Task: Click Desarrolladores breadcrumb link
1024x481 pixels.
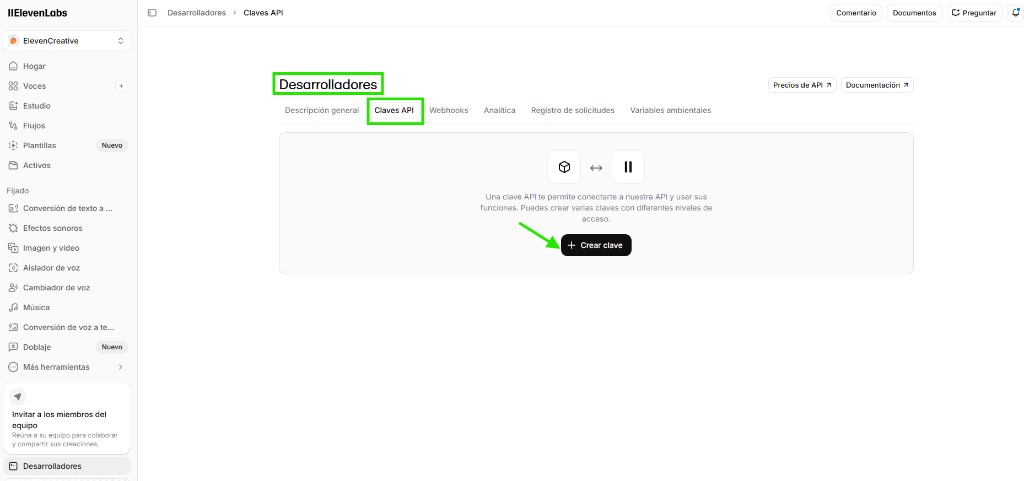Action: click(x=197, y=12)
